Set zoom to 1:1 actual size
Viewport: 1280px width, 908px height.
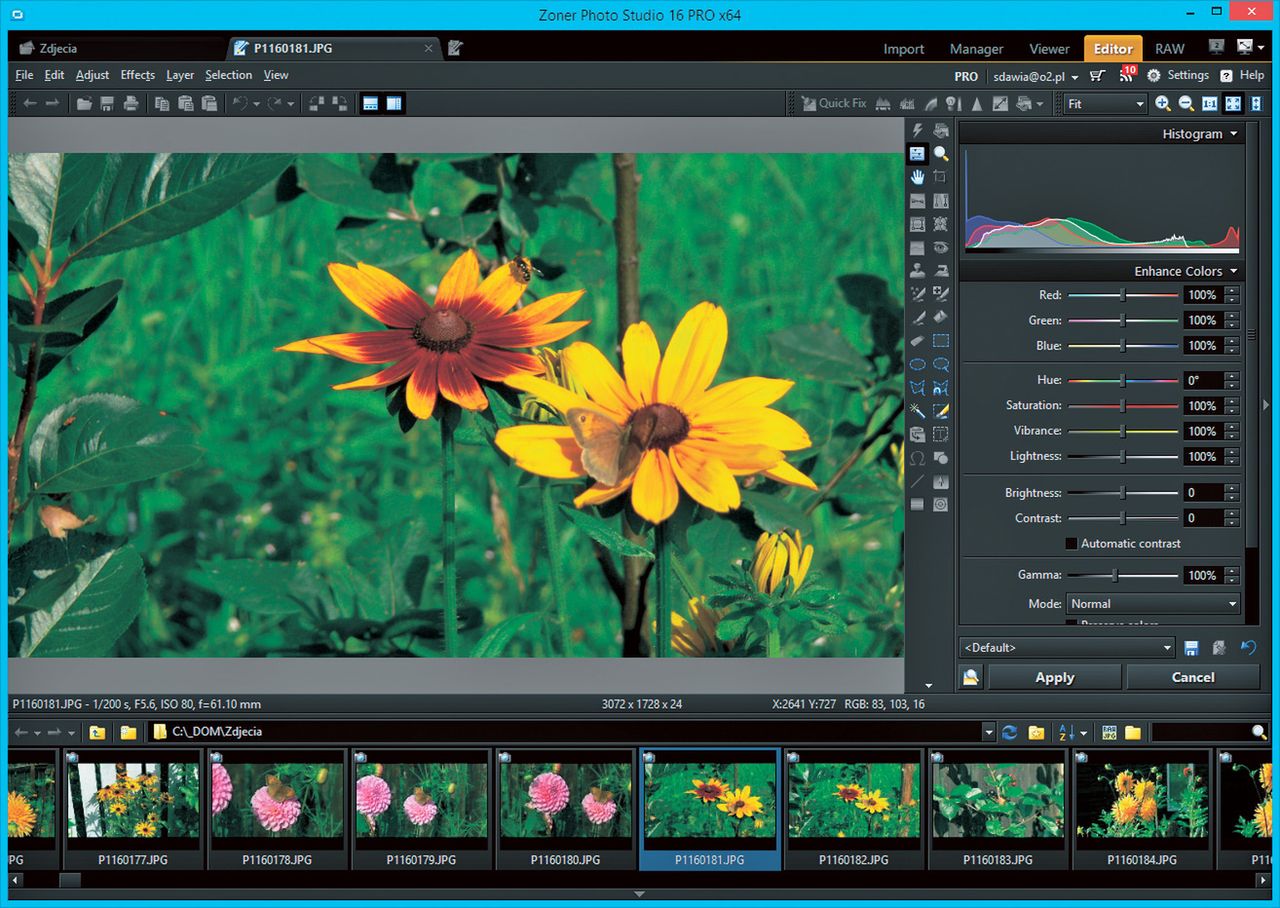[x=1210, y=103]
